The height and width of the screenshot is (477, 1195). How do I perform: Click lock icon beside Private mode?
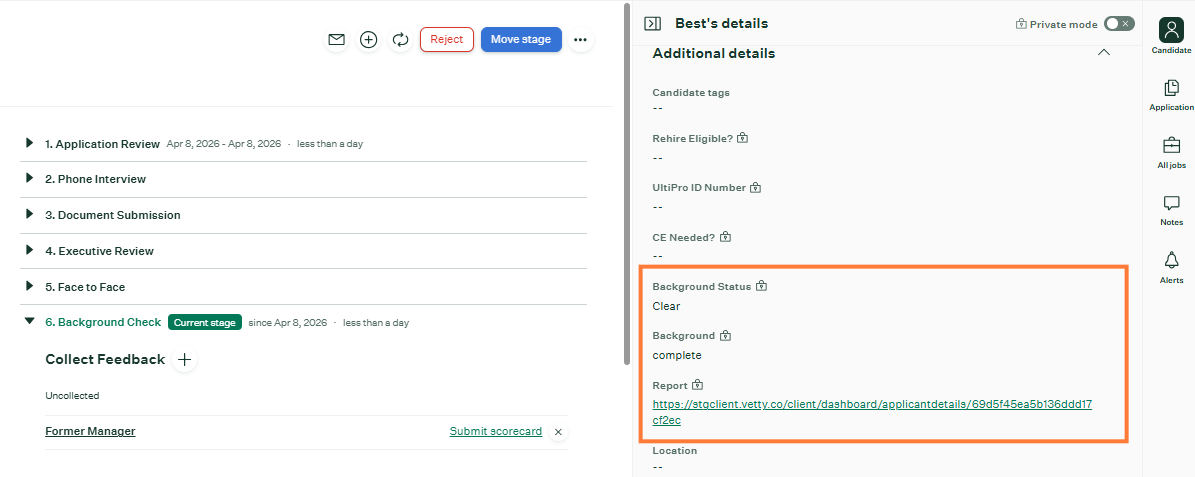tap(1021, 24)
